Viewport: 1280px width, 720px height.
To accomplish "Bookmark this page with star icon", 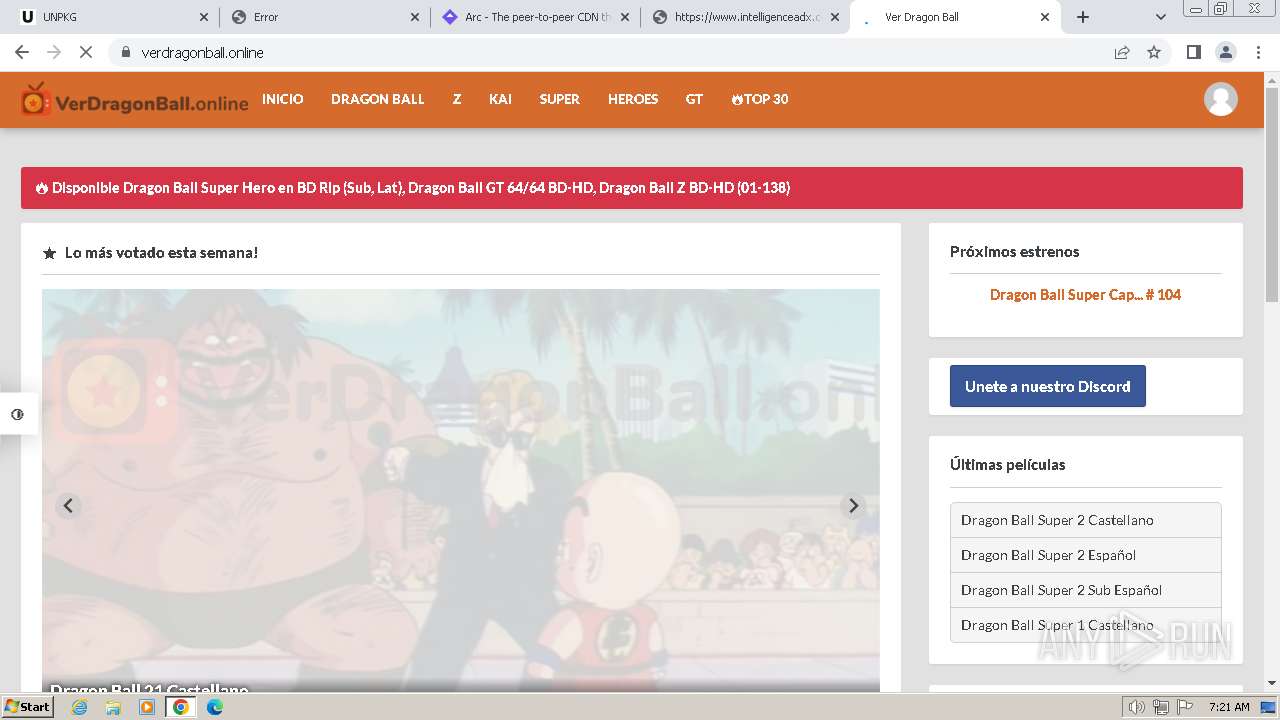I will (x=1154, y=52).
